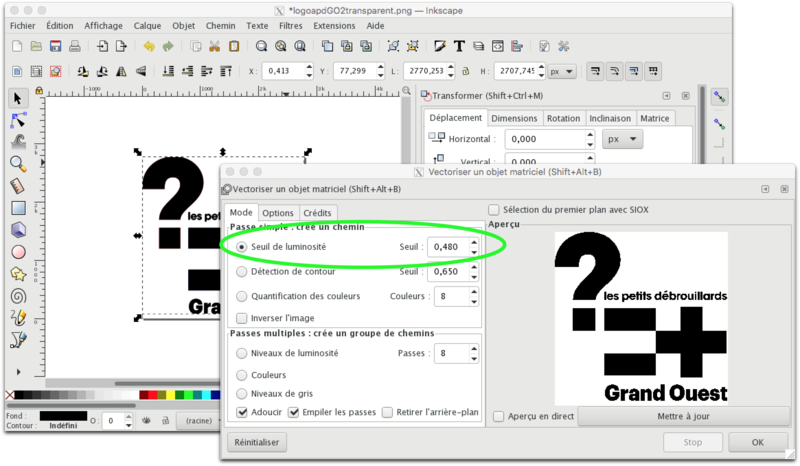Select Niveaux de luminosité radio button
Screen dimensions: 800x466
(x=242, y=353)
